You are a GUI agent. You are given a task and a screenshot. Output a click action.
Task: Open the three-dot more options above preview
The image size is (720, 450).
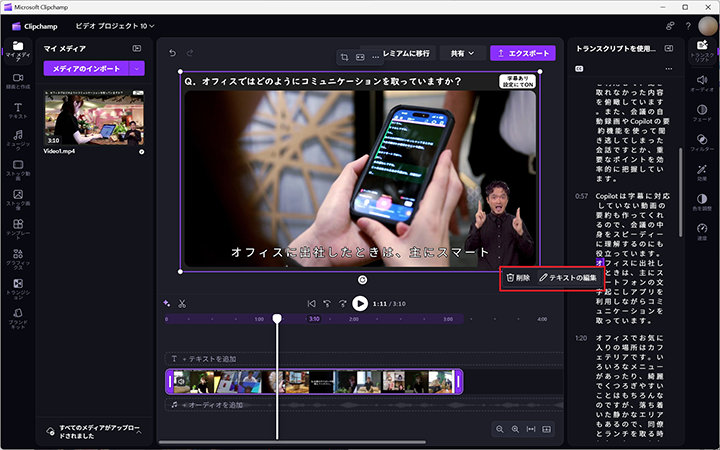point(376,57)
